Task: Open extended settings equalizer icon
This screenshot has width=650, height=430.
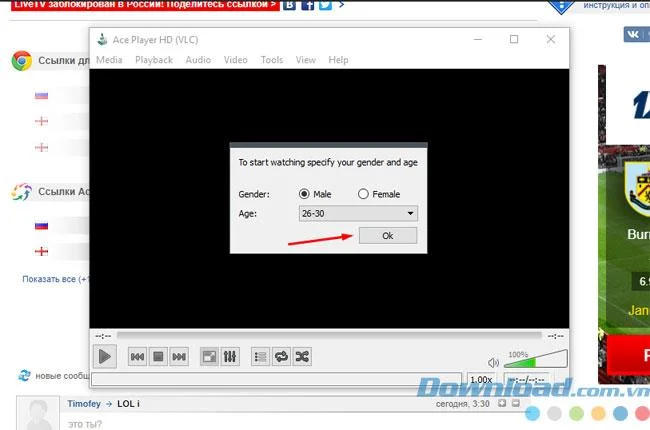Action: pyautogui.click(x=230, y=357)
